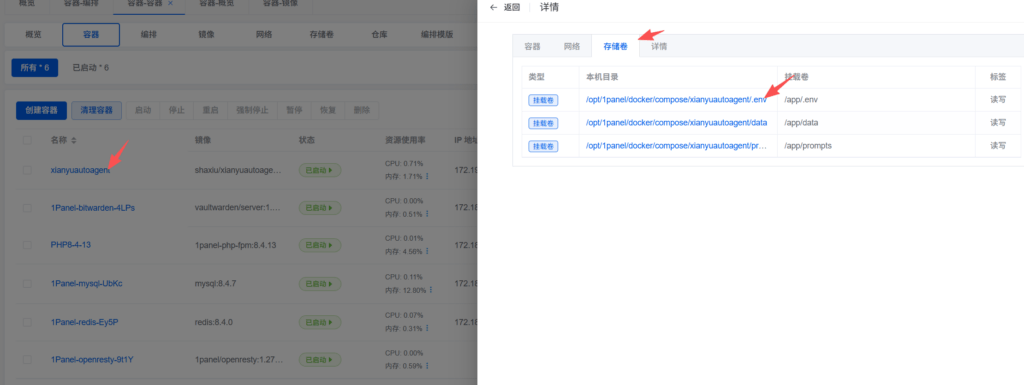The width and height of the screenshot is (1024, 385).
Task: Check the box for 1Panel-redis-Ey5P container
Action: pos(27,322)
